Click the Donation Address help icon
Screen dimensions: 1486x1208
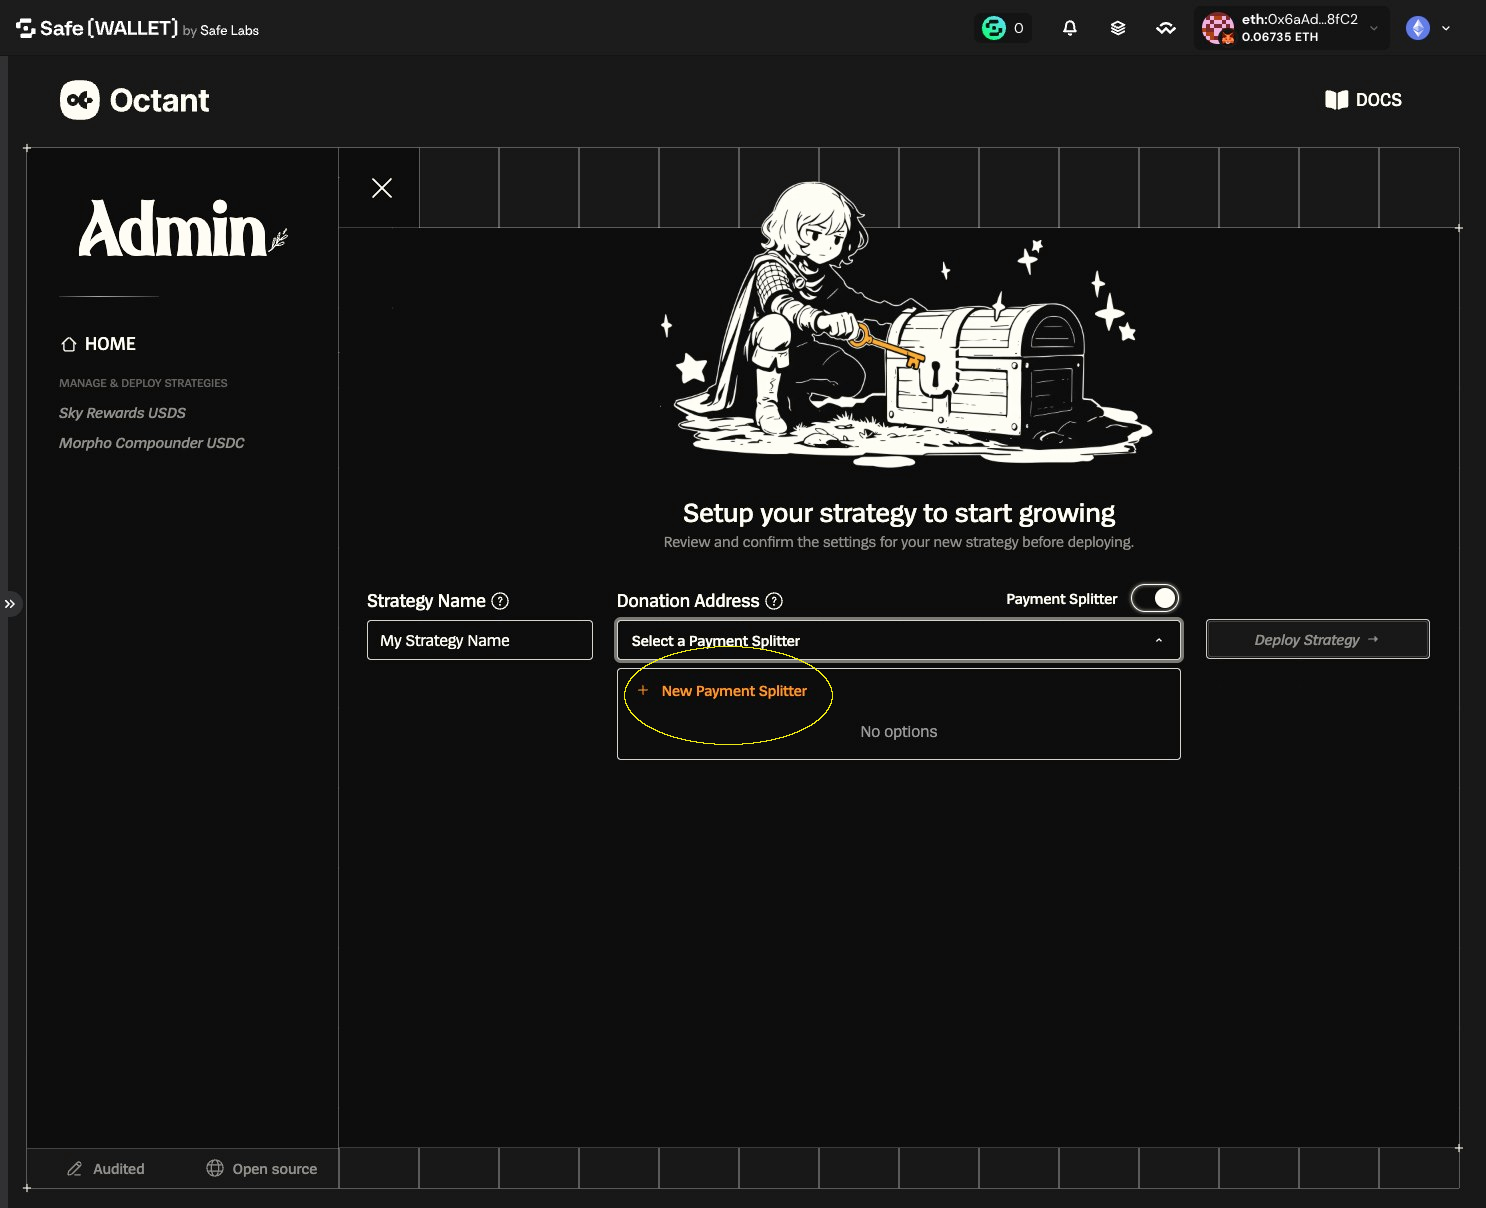[x=774, y=601]
